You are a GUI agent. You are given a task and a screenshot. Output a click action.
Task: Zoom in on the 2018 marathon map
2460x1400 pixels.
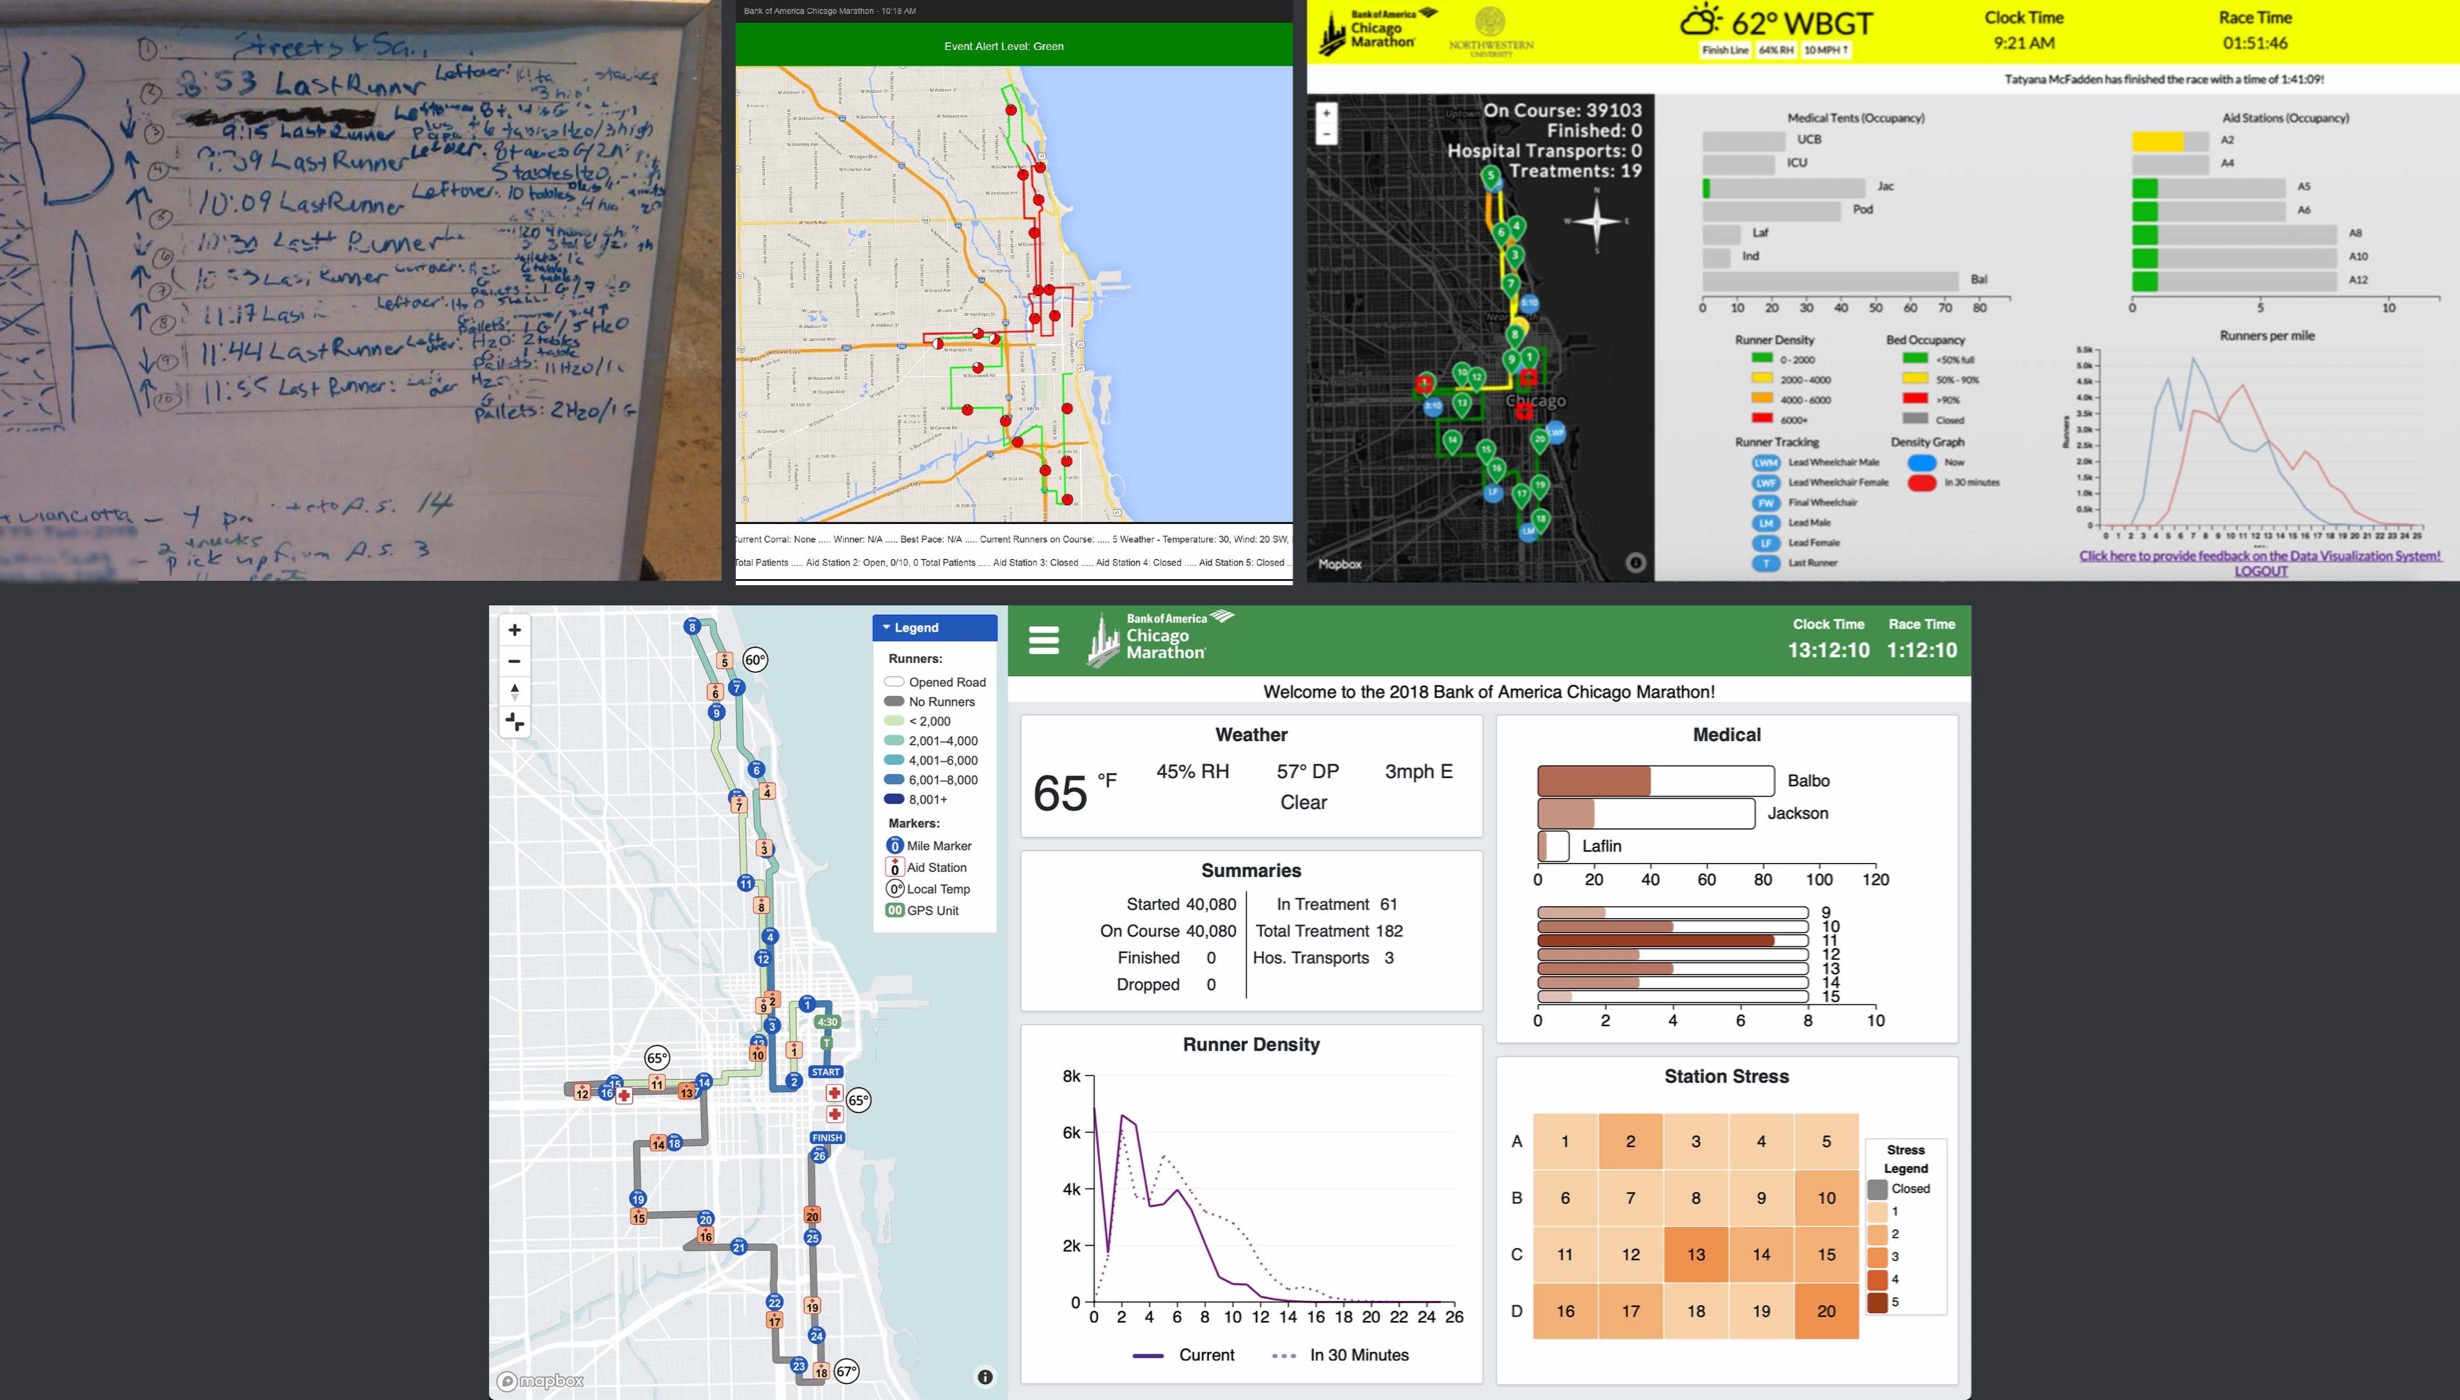click(x=514, y=630)
